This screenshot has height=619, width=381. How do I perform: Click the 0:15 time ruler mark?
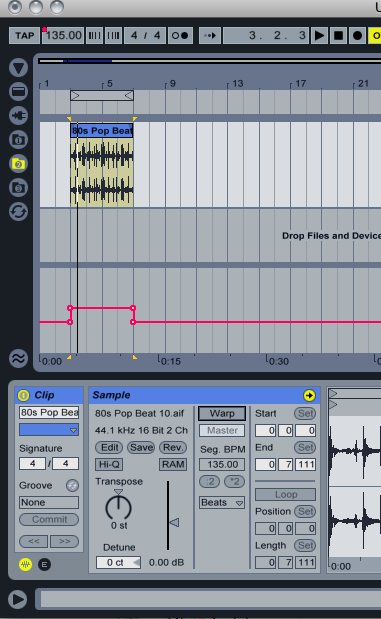coord(170,361)
